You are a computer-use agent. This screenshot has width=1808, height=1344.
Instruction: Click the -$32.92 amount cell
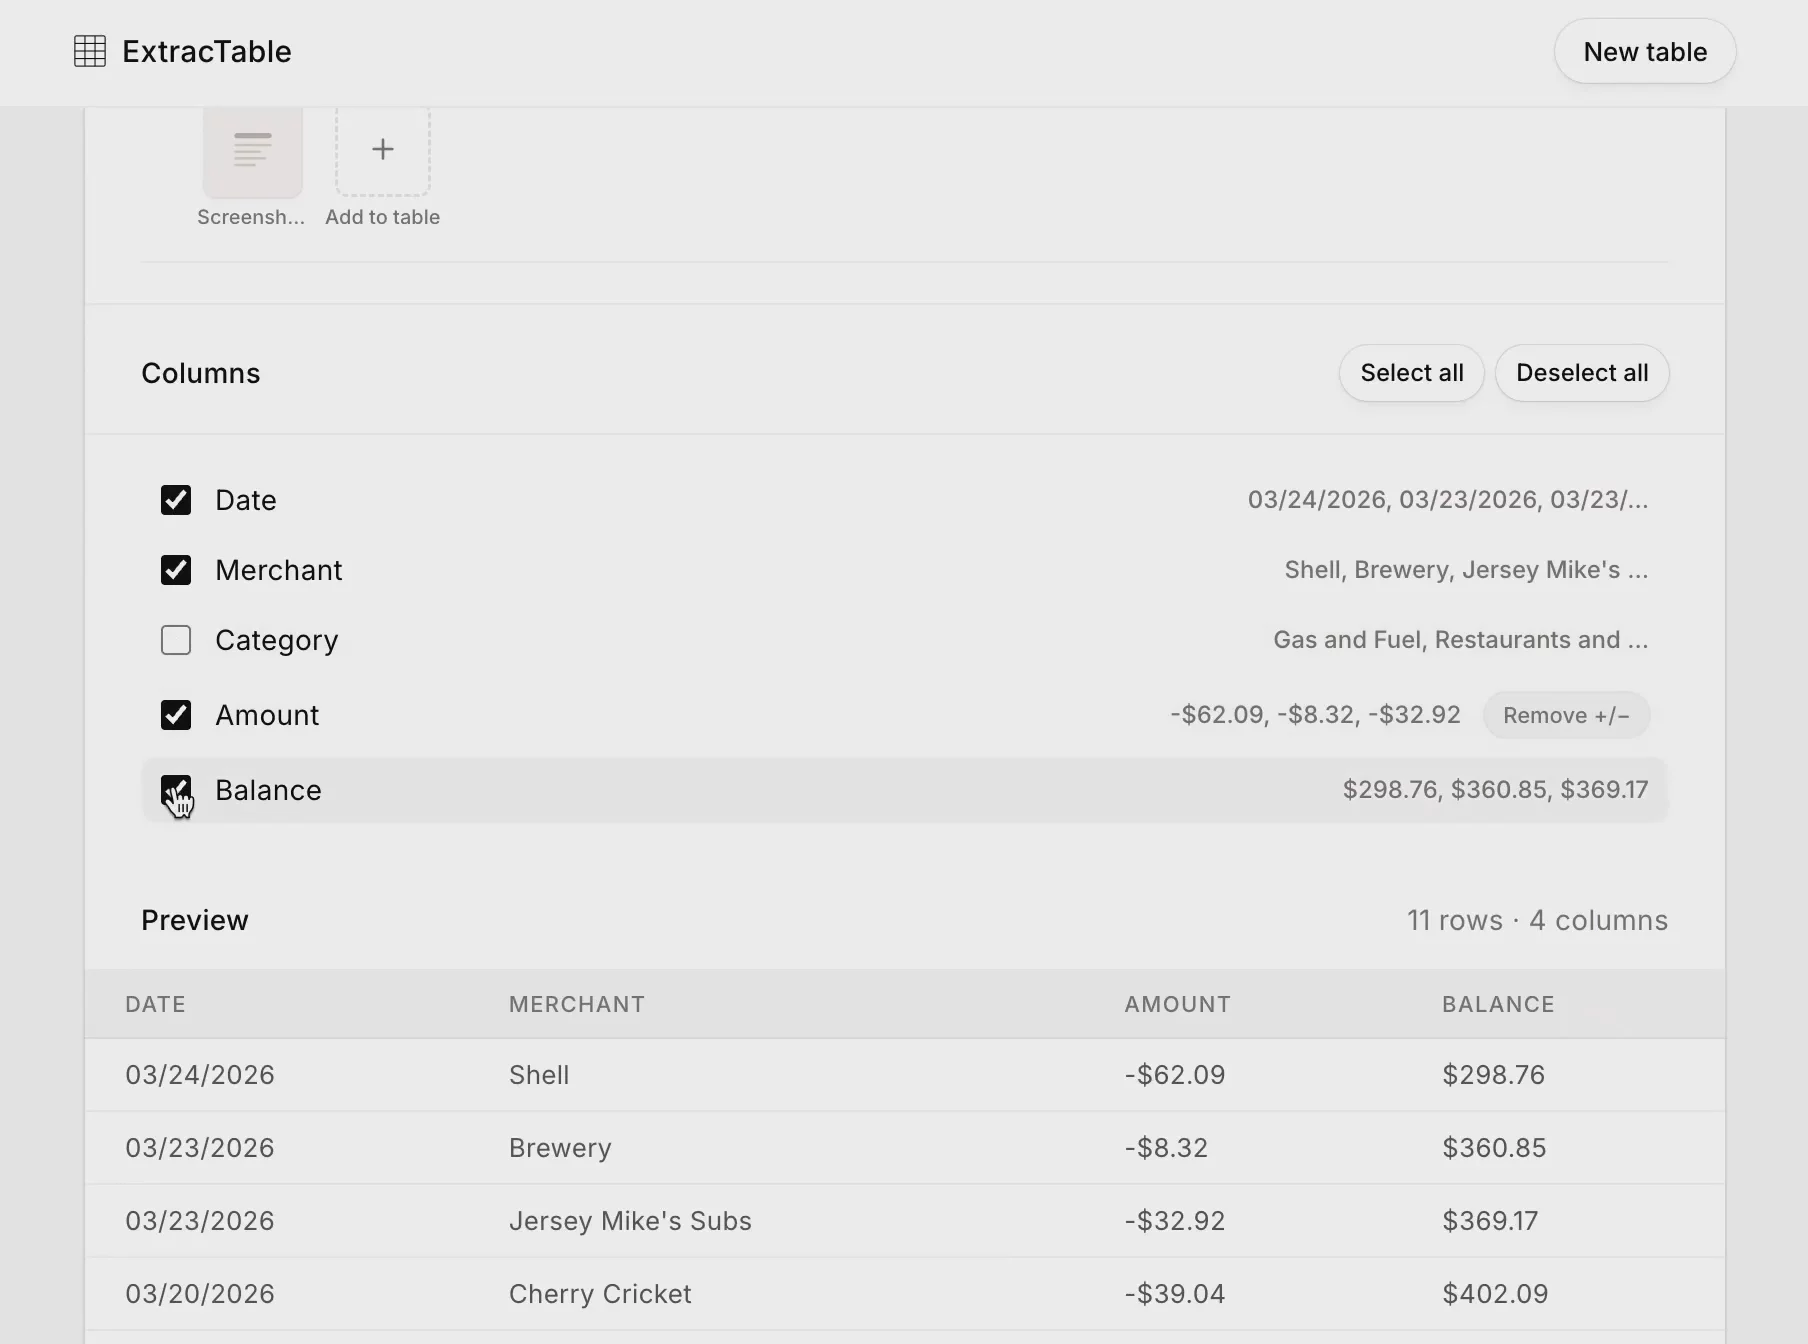1175,1221
